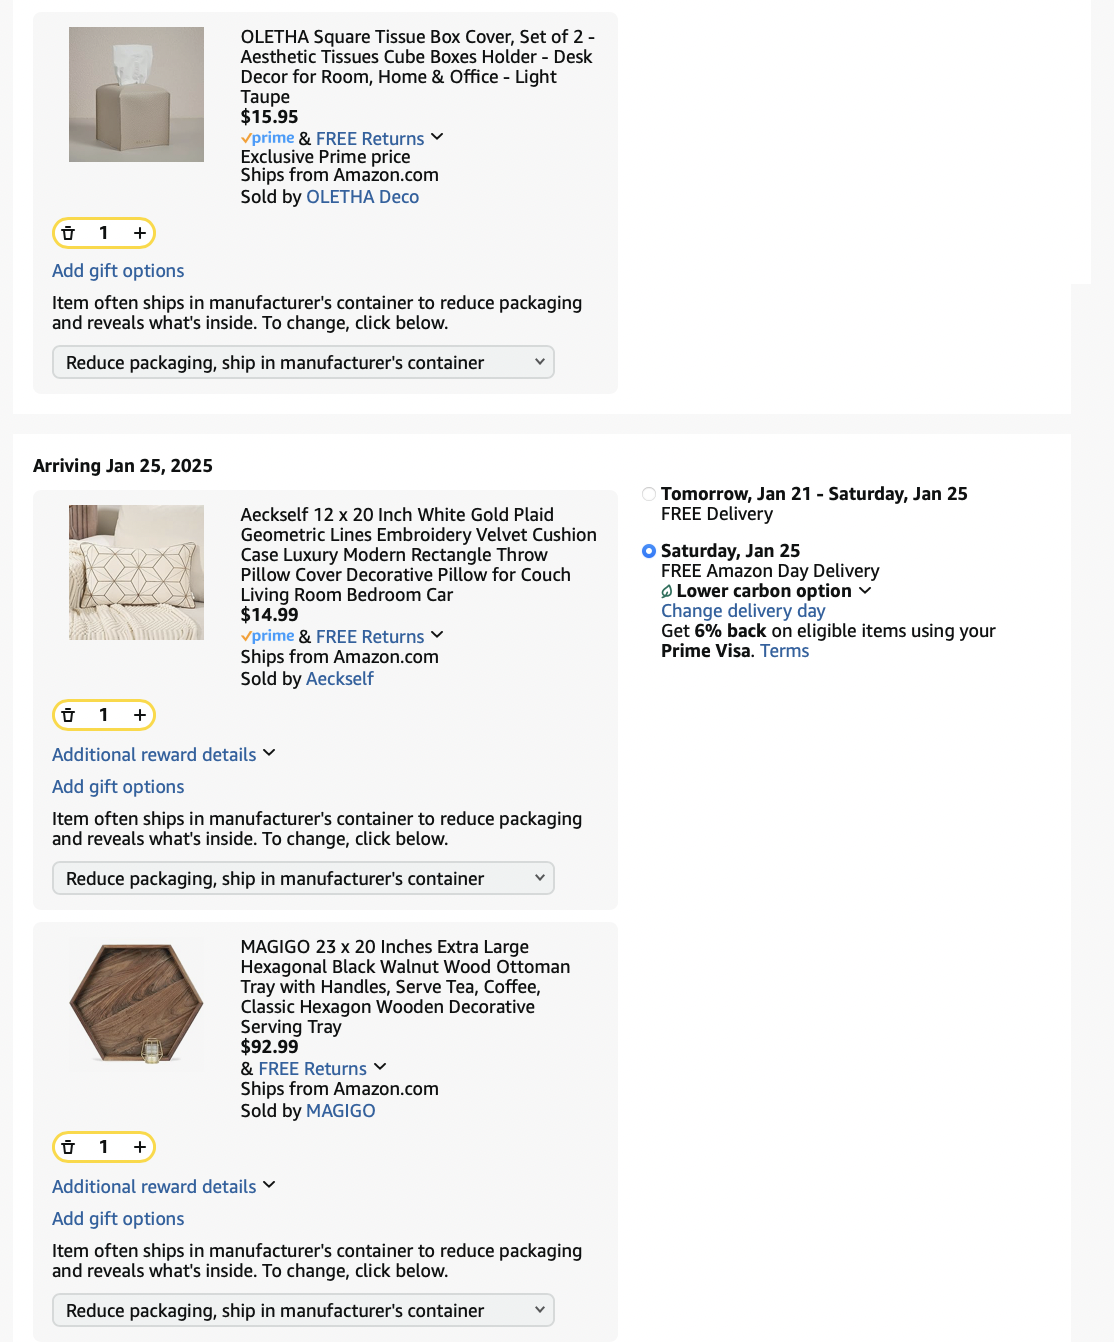
Task: Remove Aeckself pillow cover using trash icon
Action: coord(68,715)
